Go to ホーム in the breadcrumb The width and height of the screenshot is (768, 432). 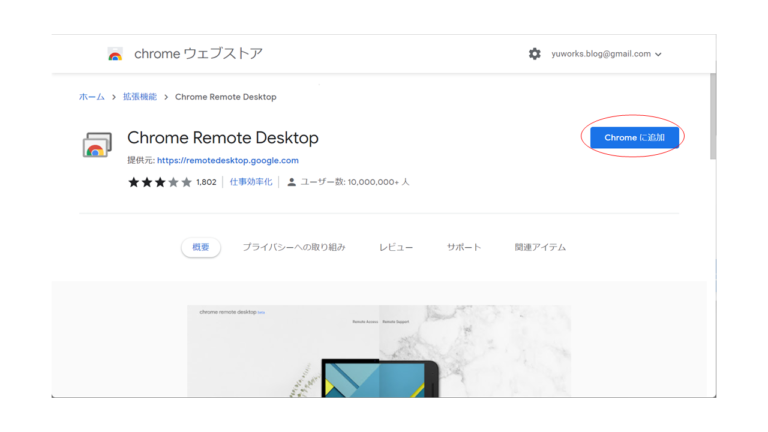click(91, 97)
